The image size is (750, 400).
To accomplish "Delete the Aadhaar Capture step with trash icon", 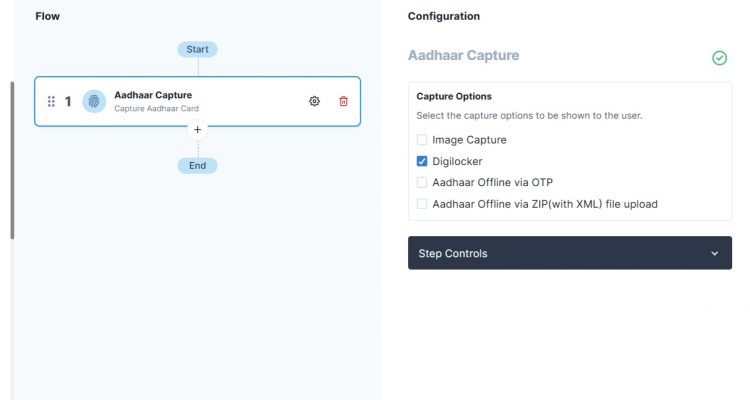I will [x=343, y=101].
